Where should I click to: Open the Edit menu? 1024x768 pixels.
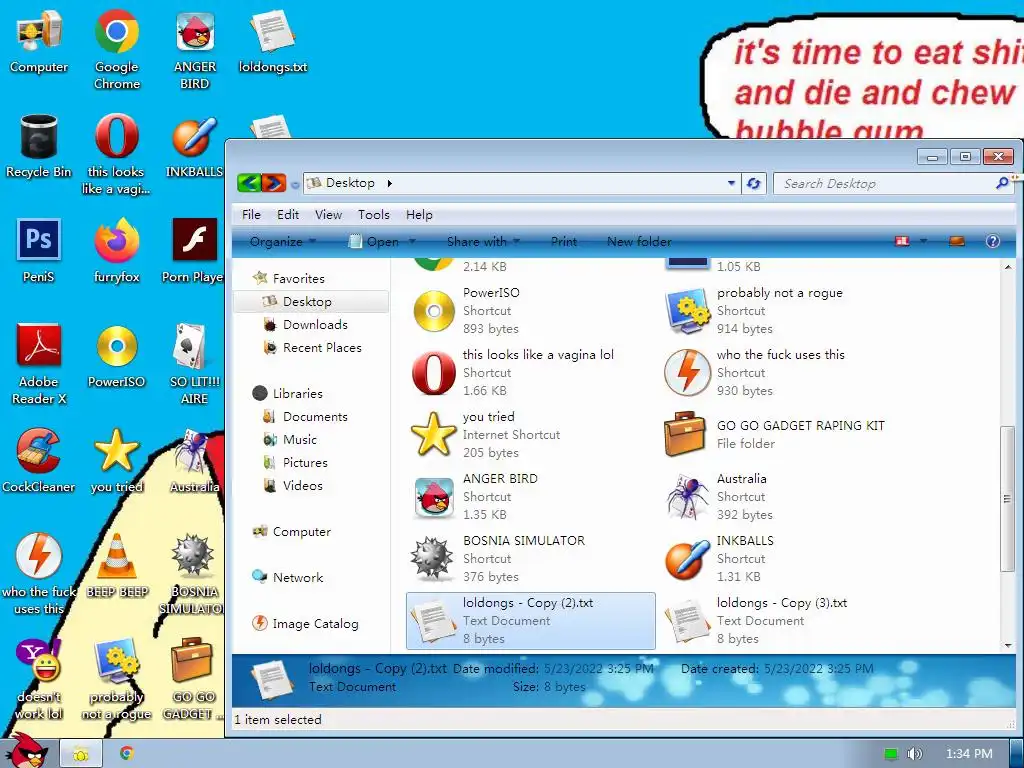tap(287, 214)
